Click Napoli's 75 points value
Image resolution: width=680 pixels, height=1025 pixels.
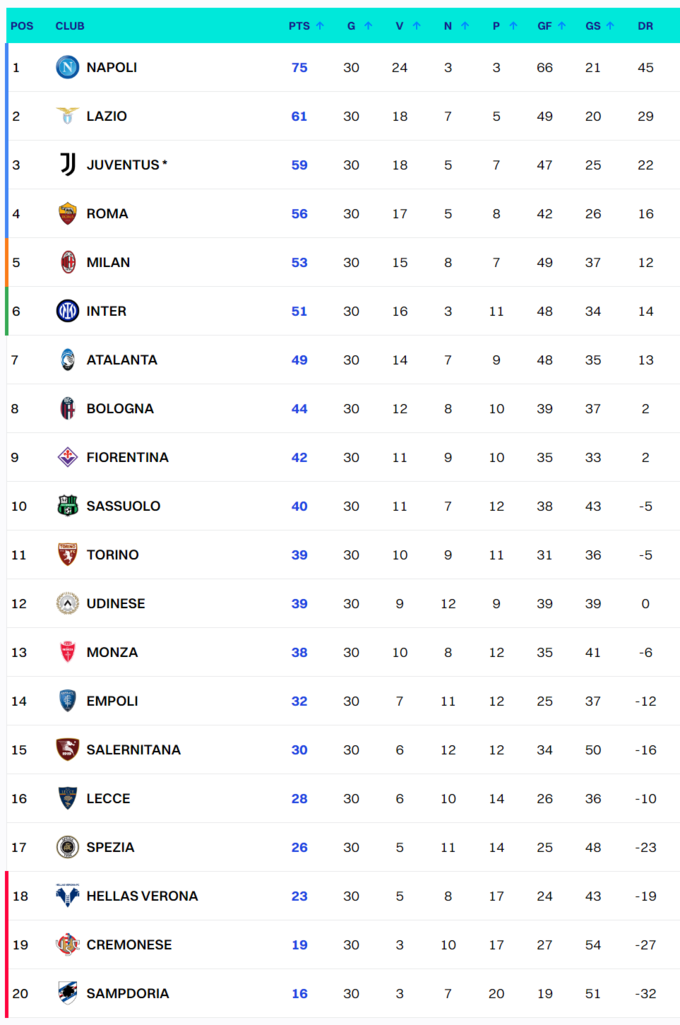[x=299, y=67]
